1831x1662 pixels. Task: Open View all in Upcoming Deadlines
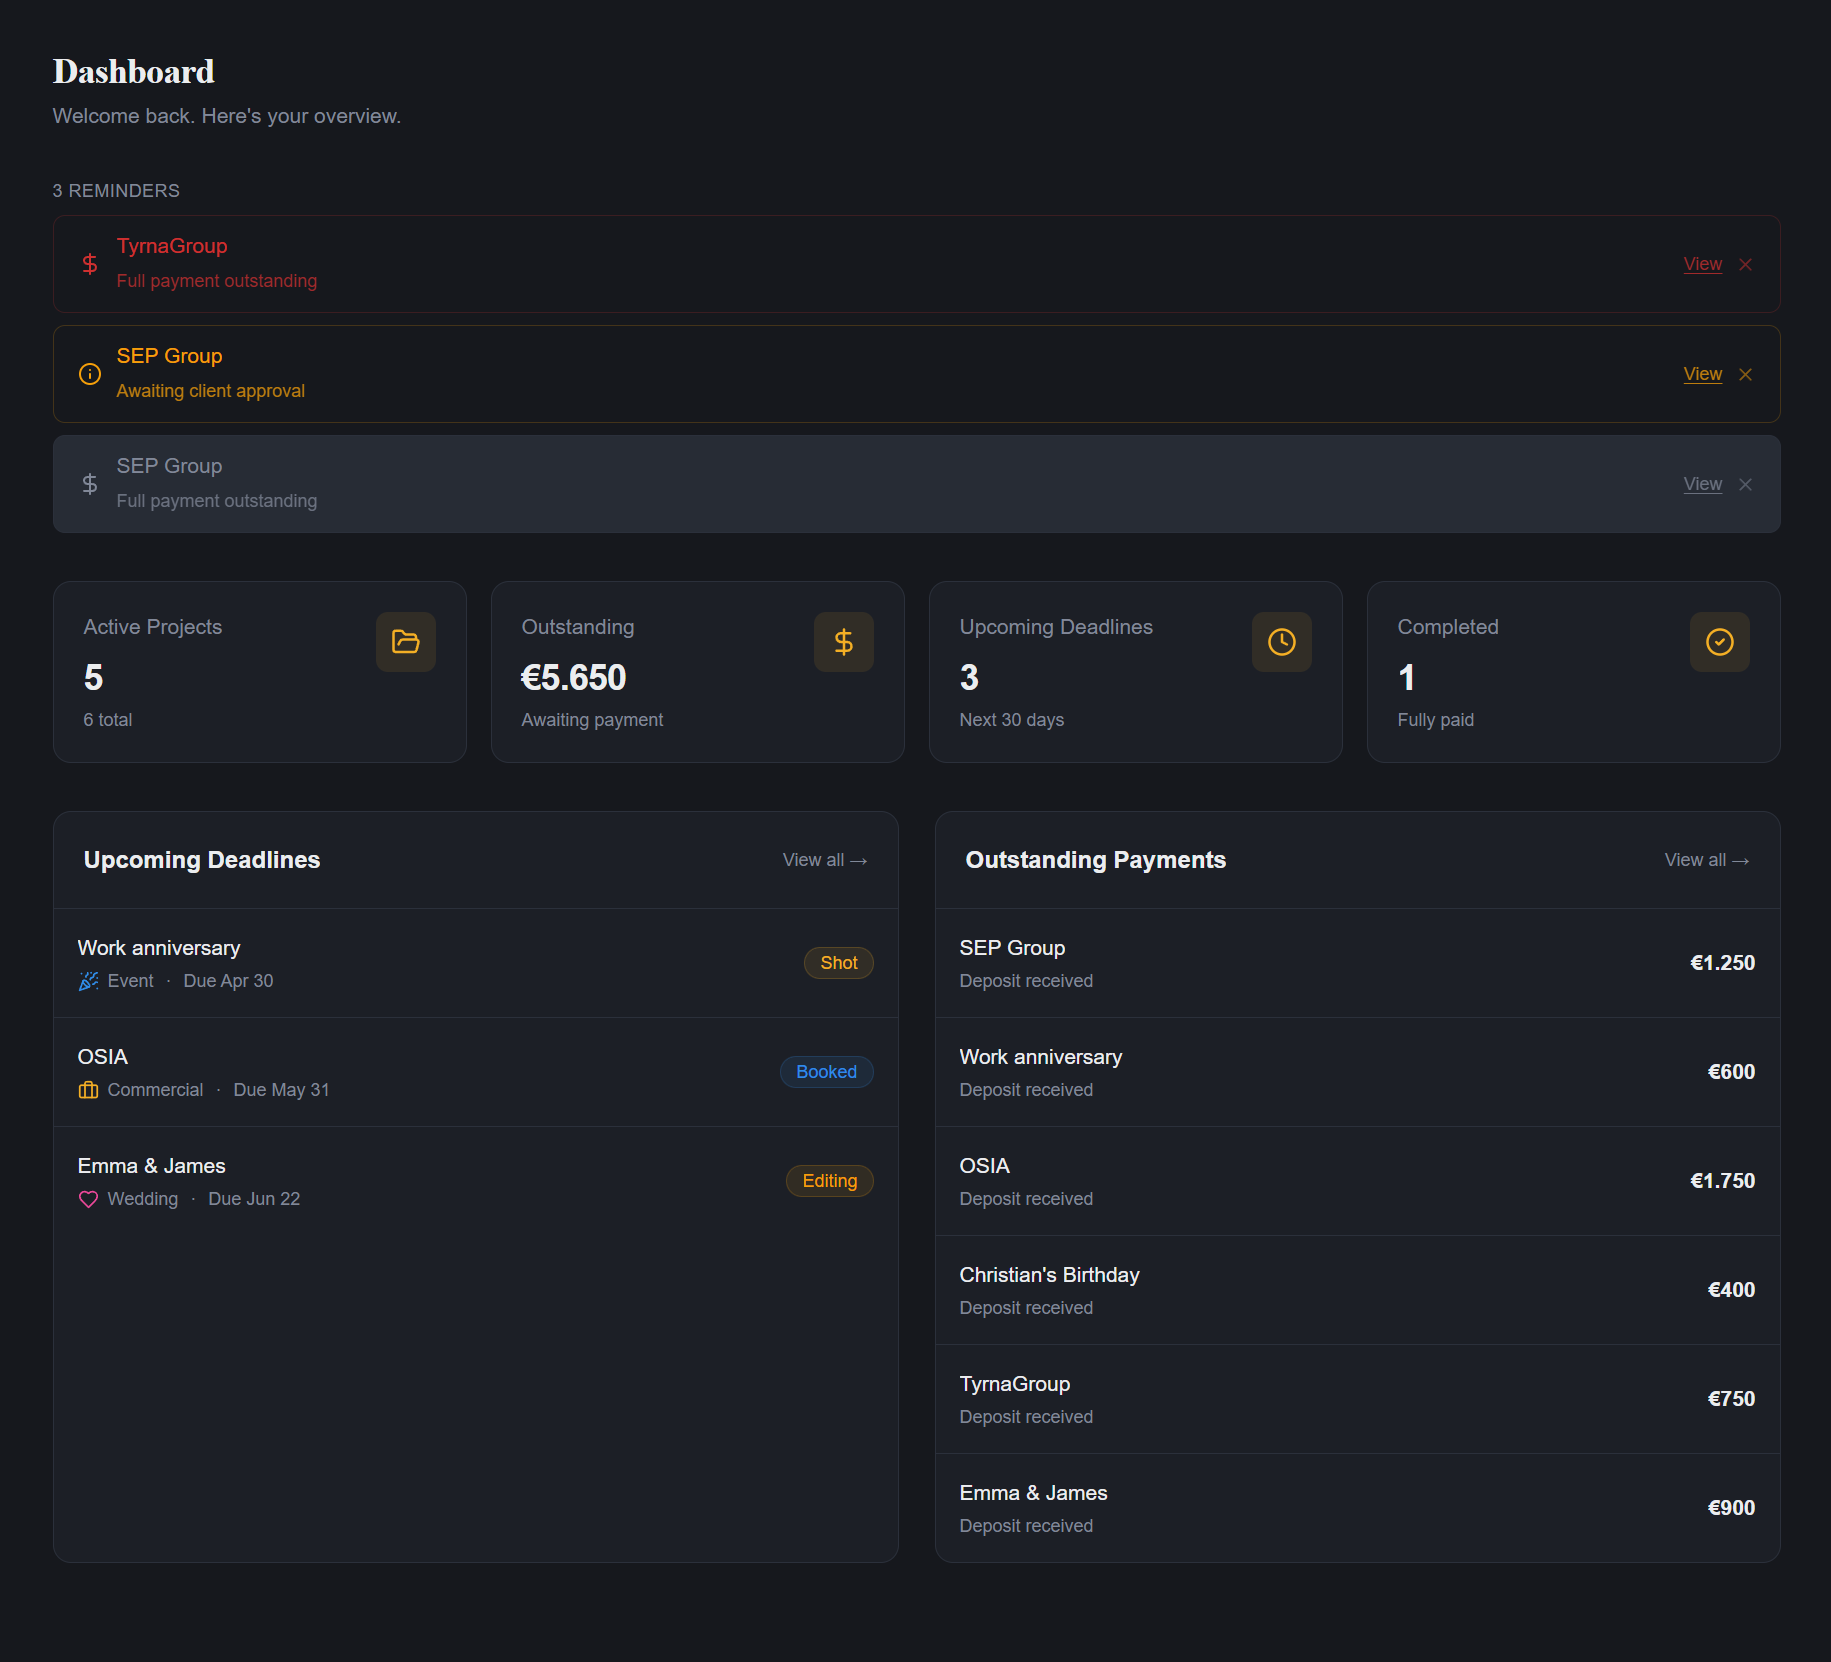pyautogui.click(x=824, y=859)
